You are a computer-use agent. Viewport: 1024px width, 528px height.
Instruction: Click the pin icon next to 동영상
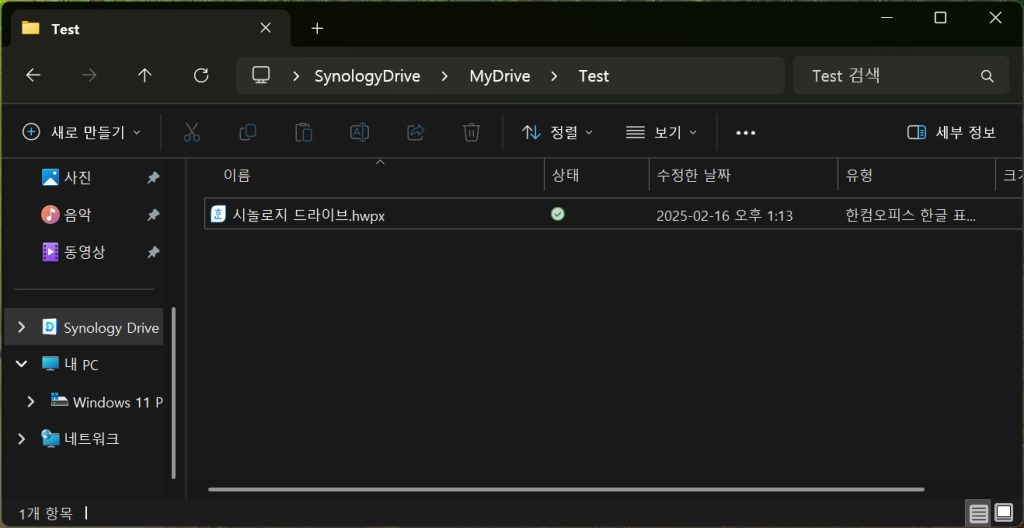pos(153,252)
